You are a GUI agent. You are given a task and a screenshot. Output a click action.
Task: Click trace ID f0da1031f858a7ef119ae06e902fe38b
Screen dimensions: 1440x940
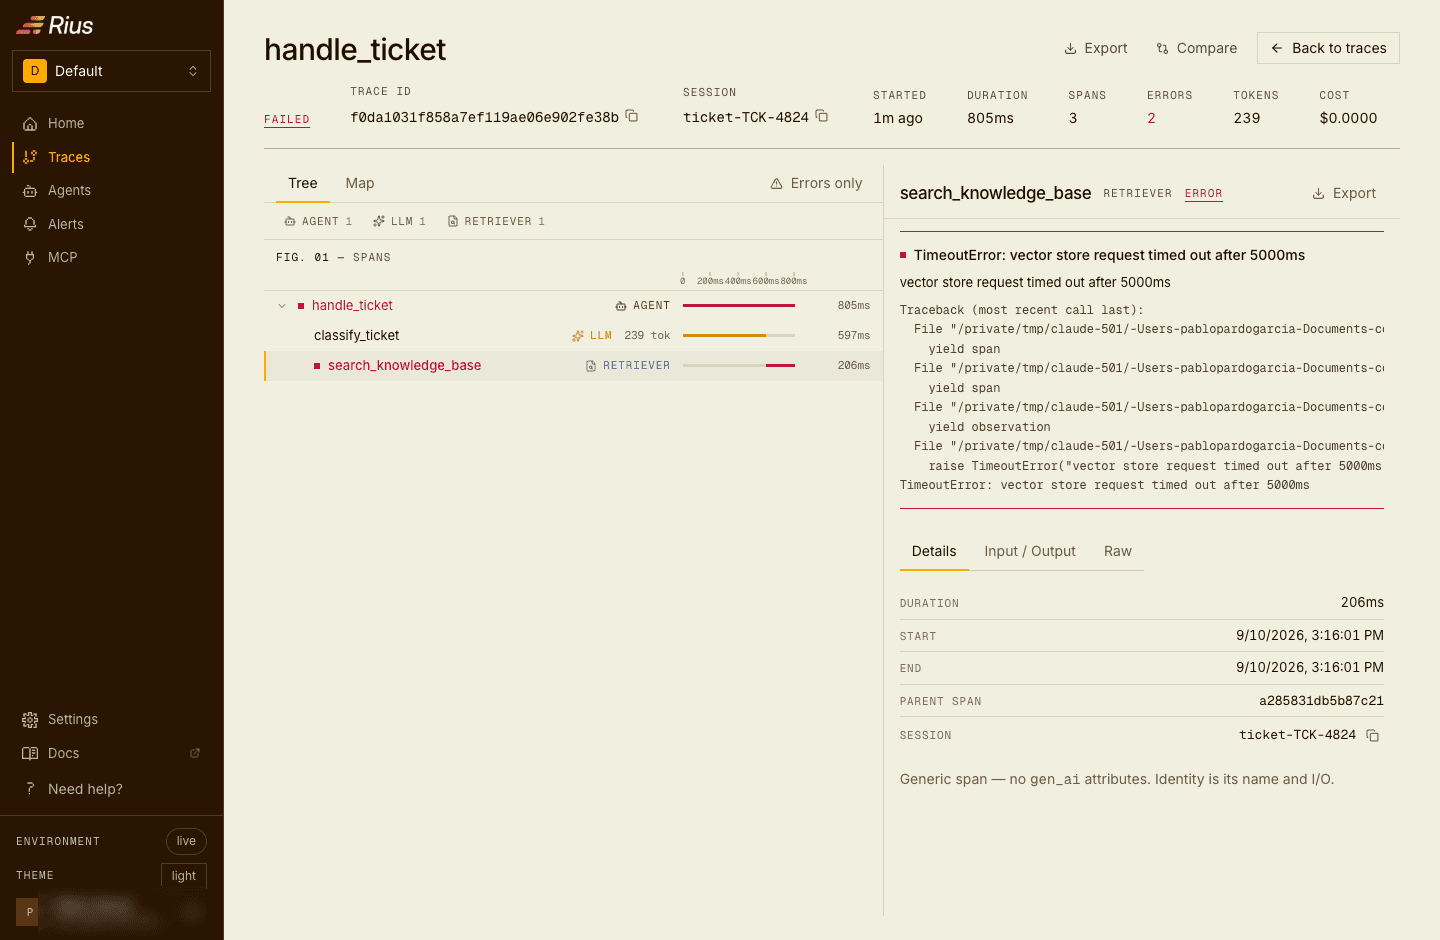tap(485, 118)
